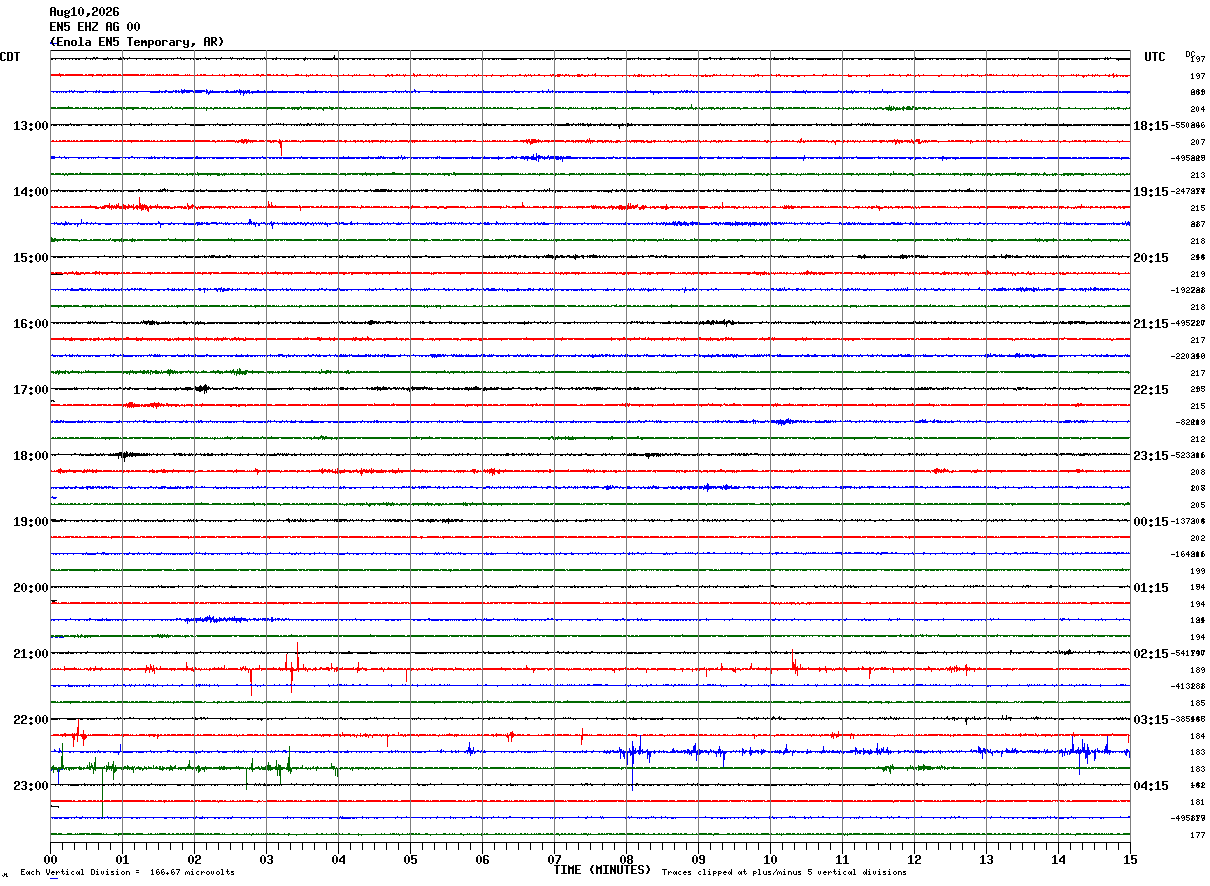Click the TIME (MINUTES) axis label
1210x886 pixels.
602,870
